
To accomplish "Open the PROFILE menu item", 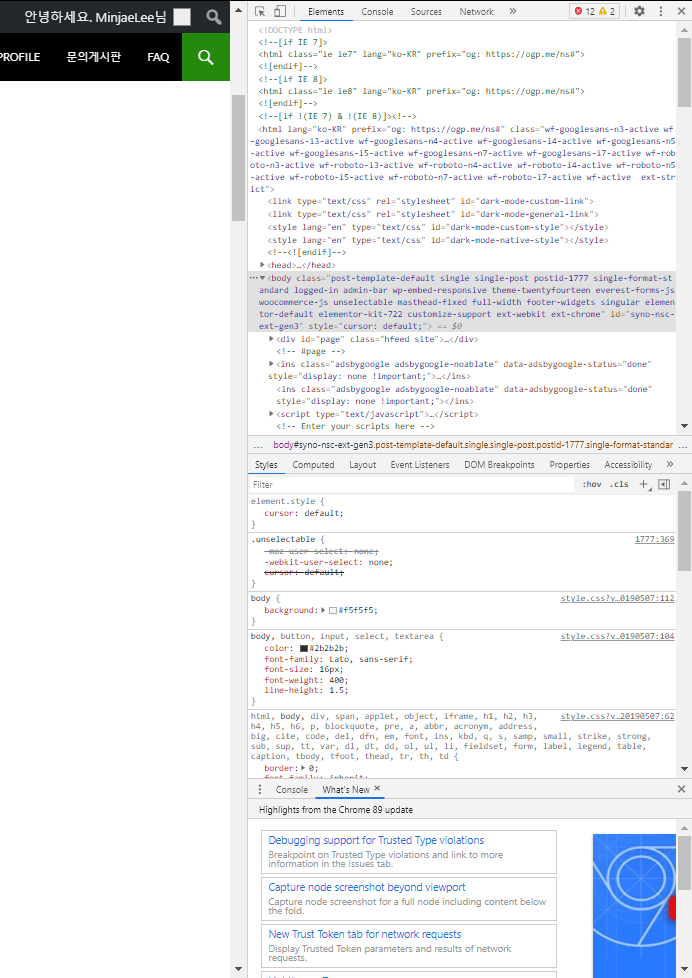I will pyautogui.click(x=20, y=57).
